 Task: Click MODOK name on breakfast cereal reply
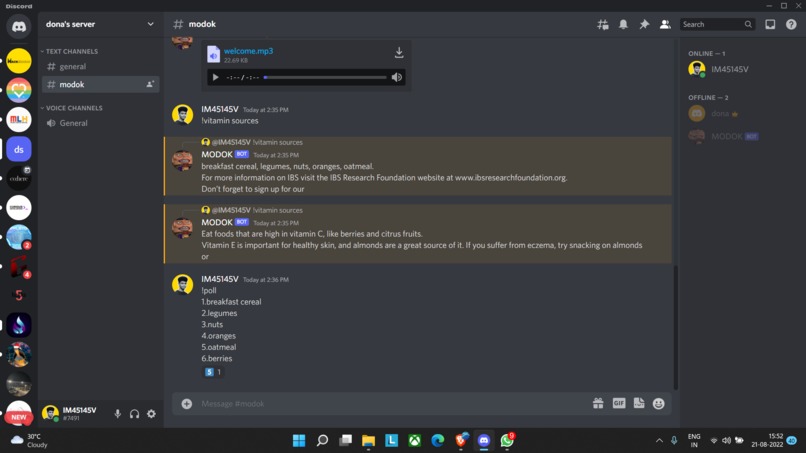(x=217, y=154)
